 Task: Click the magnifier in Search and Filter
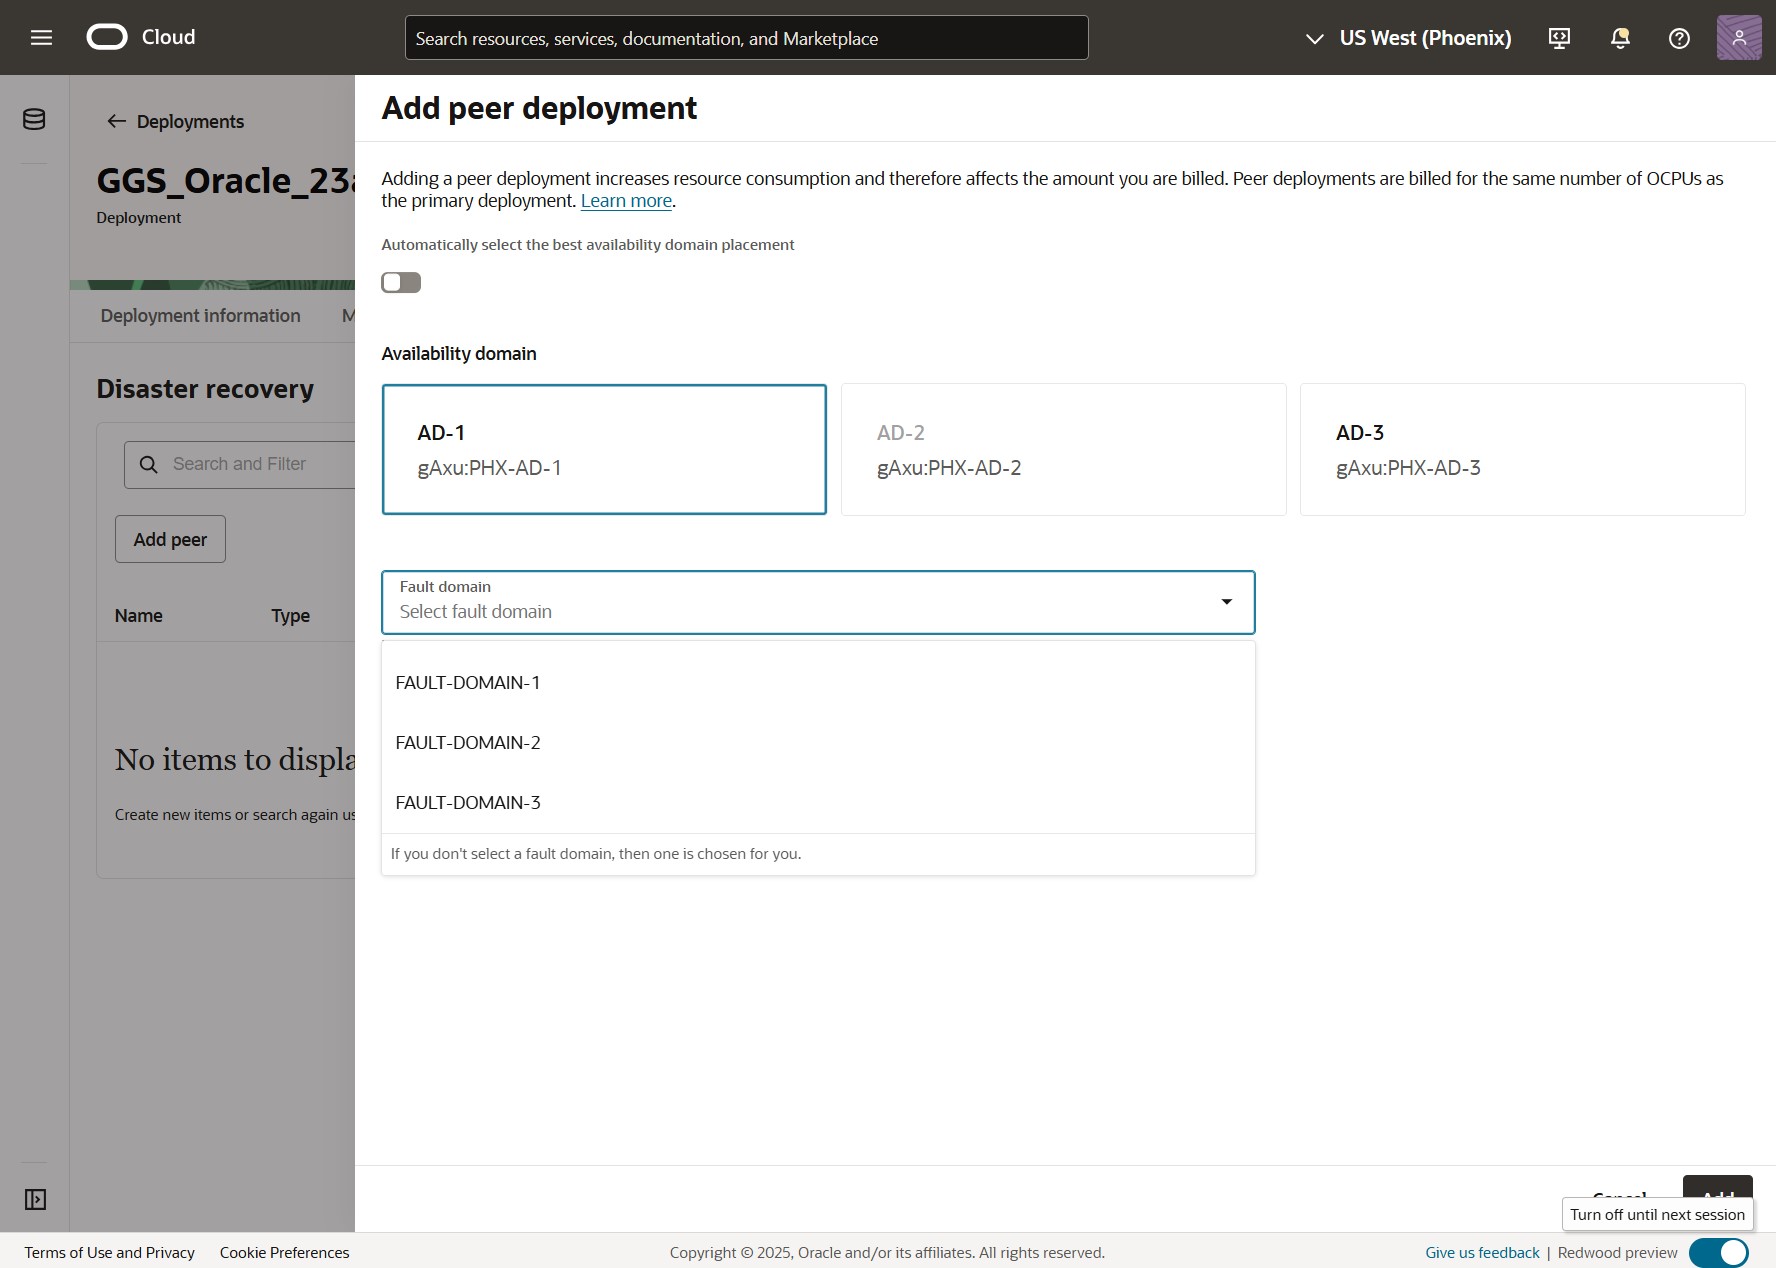148,464
